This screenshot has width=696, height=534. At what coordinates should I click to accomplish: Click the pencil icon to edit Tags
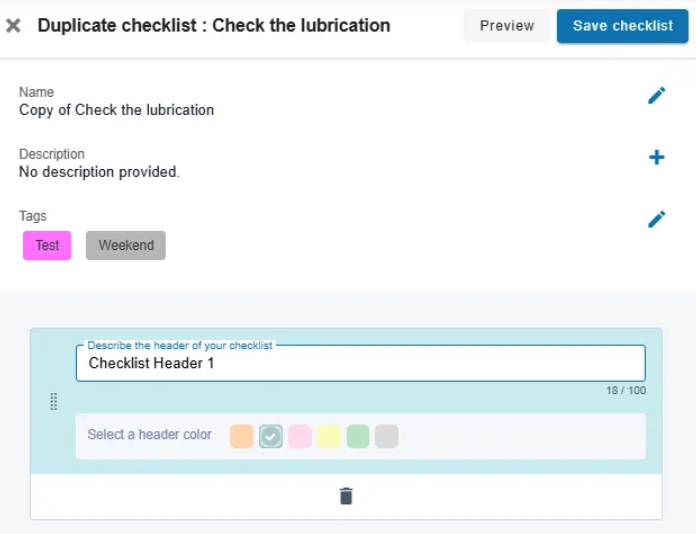point(656,219)
